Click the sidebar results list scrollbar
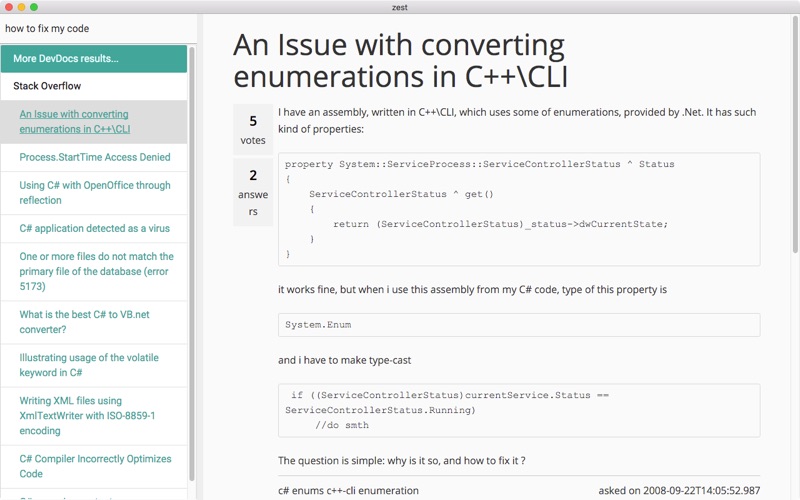 (x=192, y=263)
